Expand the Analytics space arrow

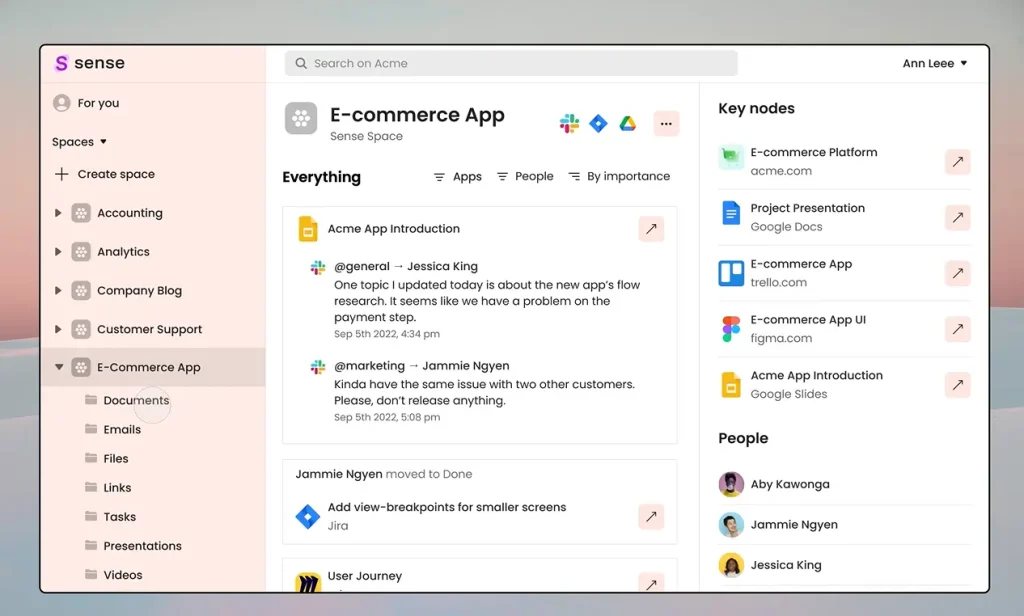point(58,251)
